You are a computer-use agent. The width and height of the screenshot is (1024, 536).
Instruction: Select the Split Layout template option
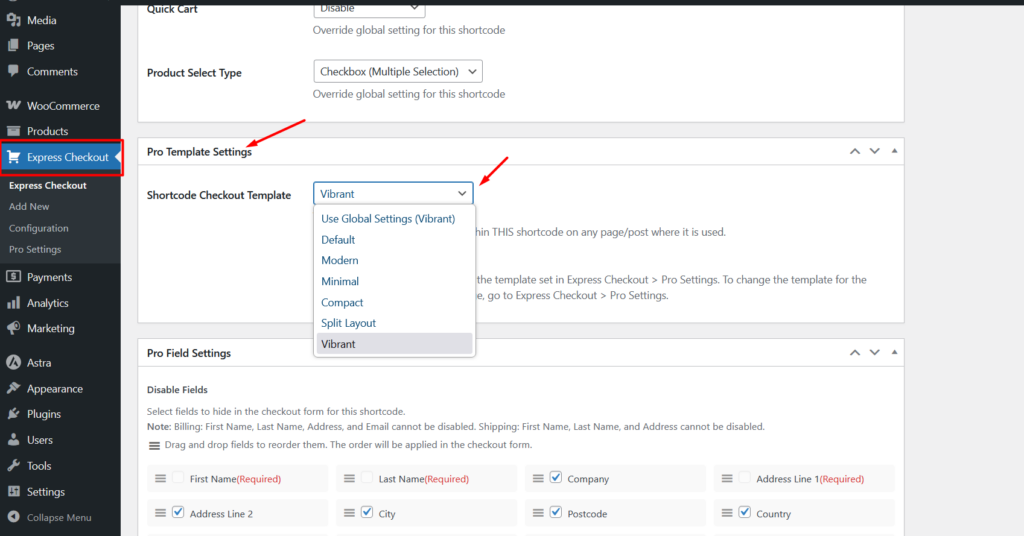(348, 323)
